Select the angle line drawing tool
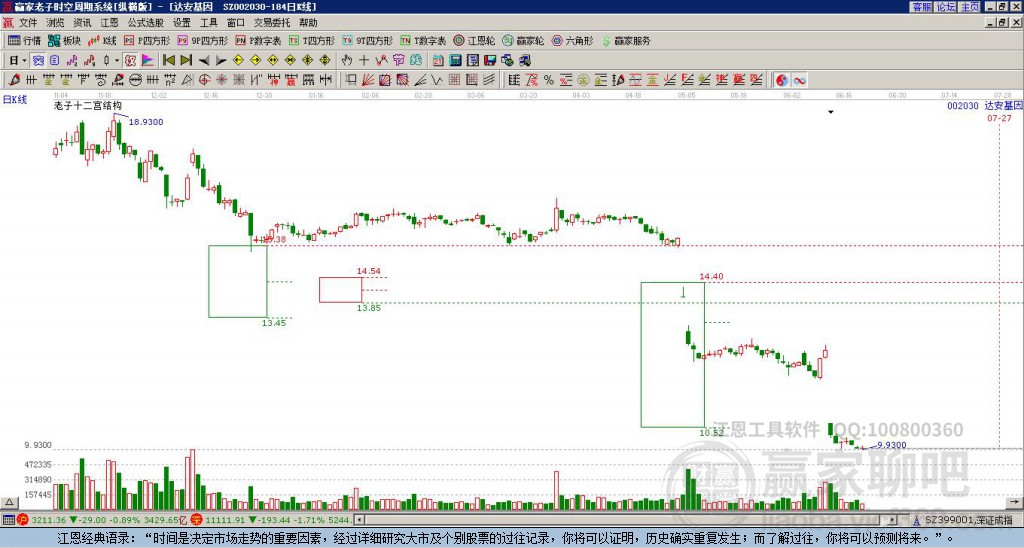This screenshot has height=548, width=1024. pos(419,80)
